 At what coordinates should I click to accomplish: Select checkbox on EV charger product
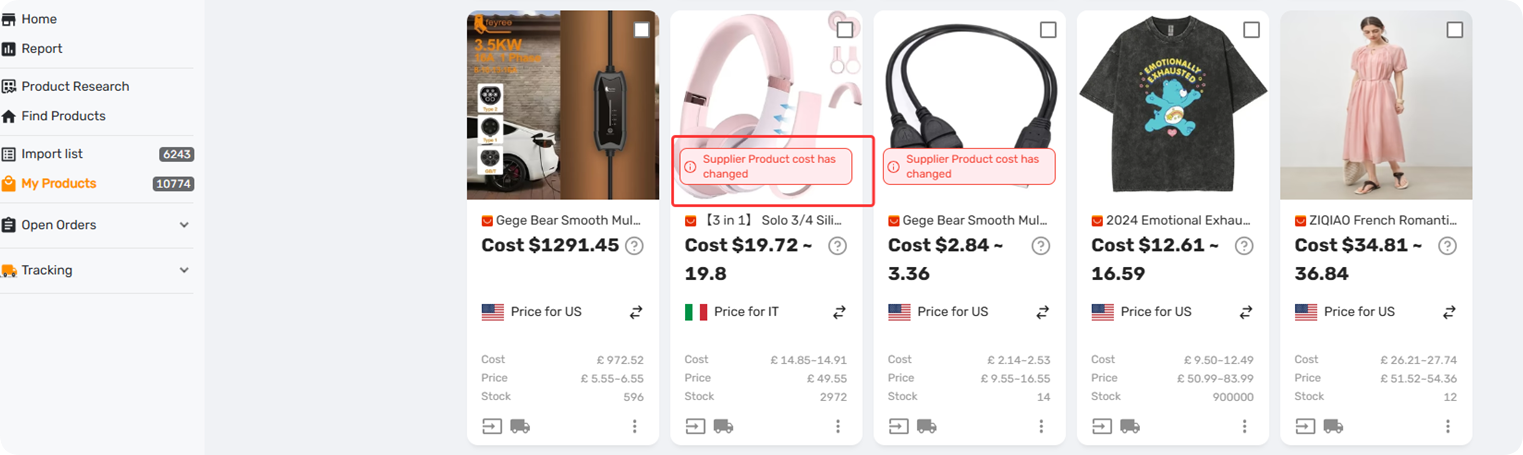(x=642, y=30)
